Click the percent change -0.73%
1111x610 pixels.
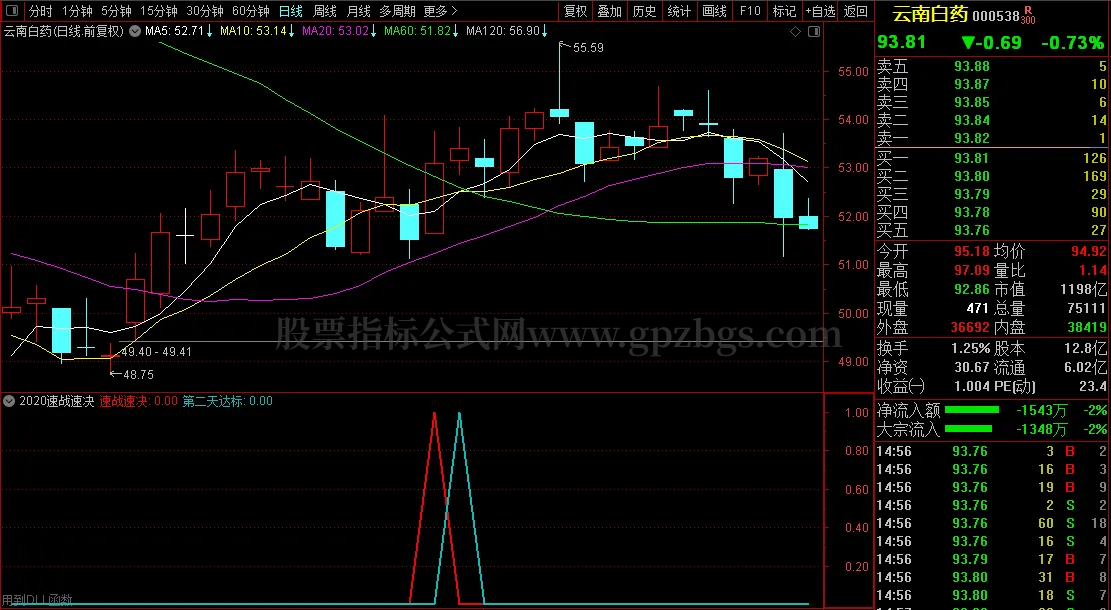(x=1073, y=43)
